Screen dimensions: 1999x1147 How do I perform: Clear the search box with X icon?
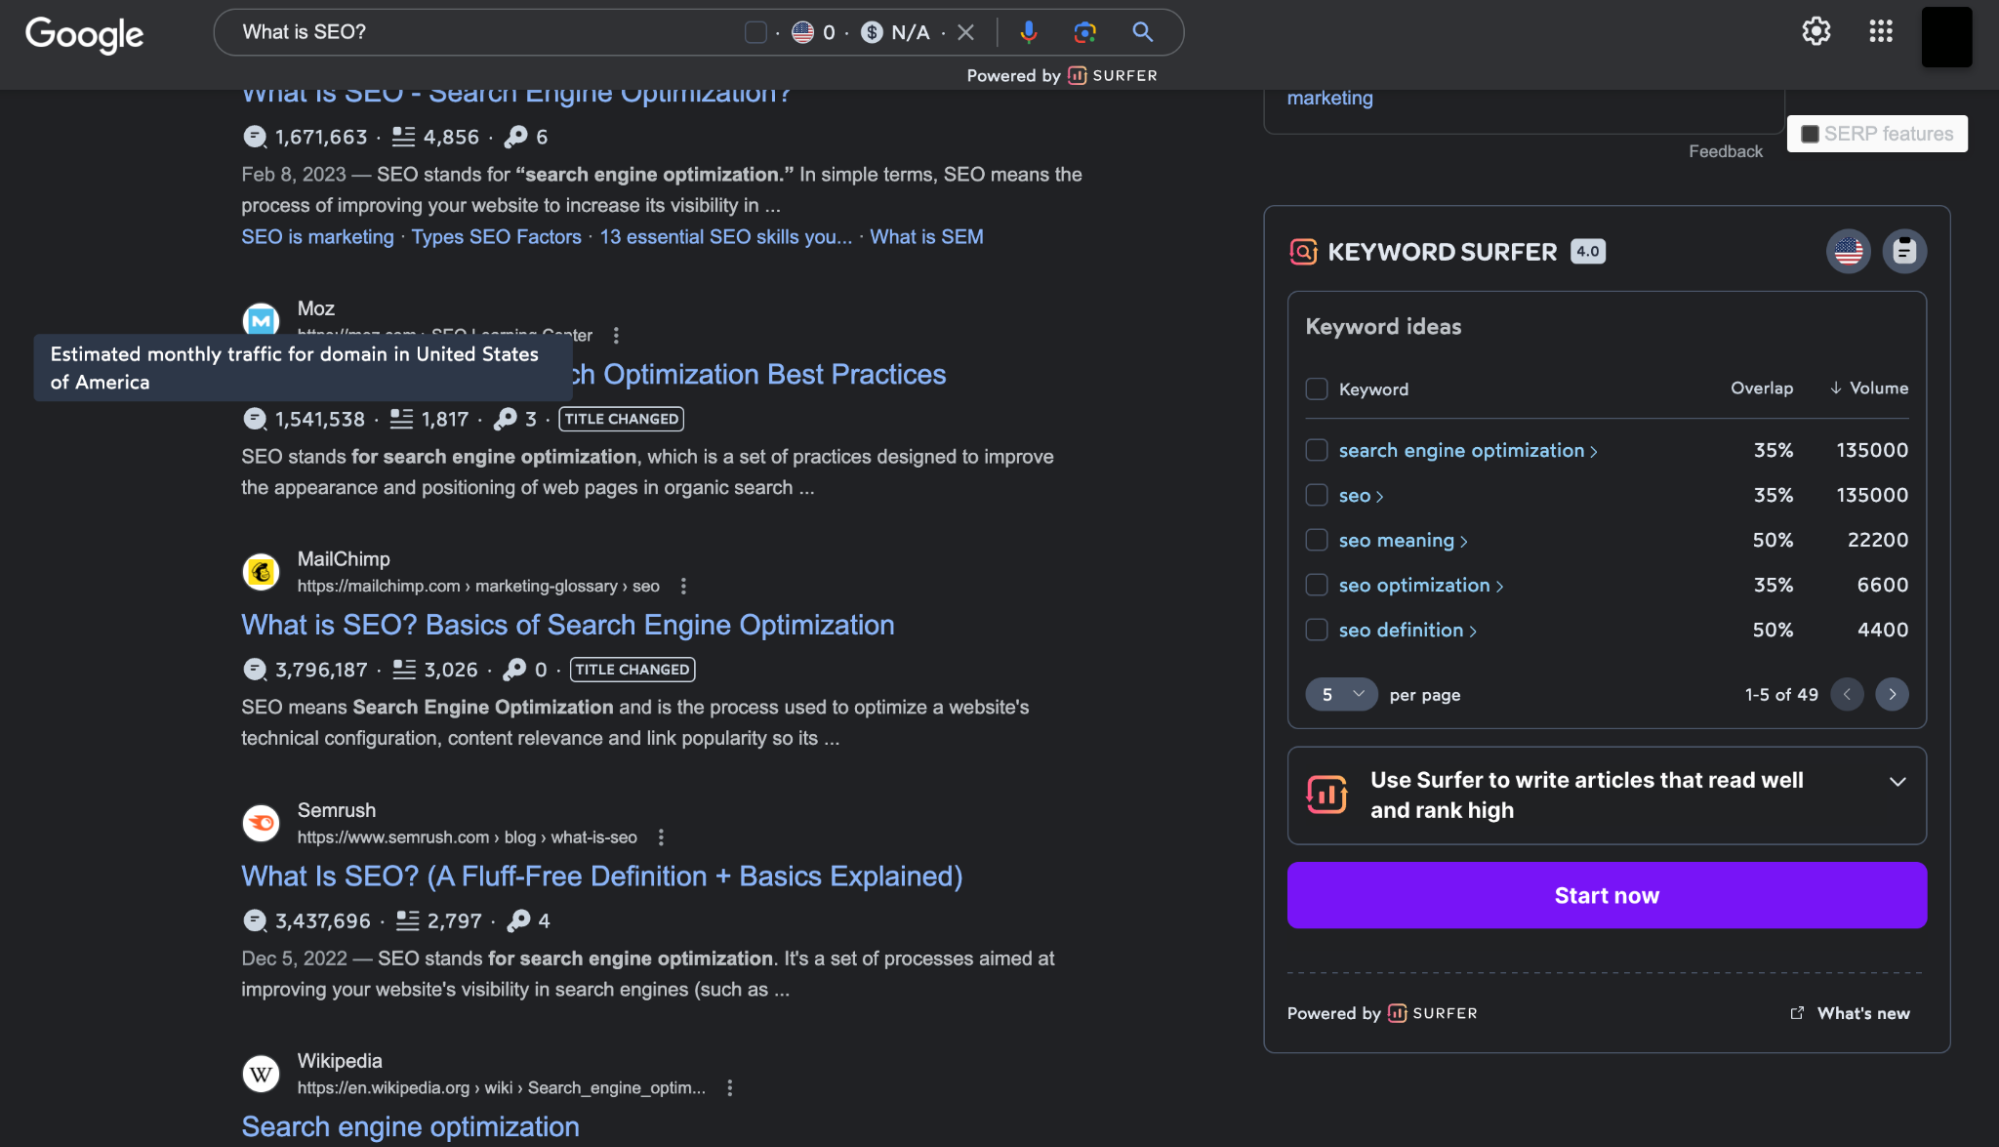click(x=966, y=32)
